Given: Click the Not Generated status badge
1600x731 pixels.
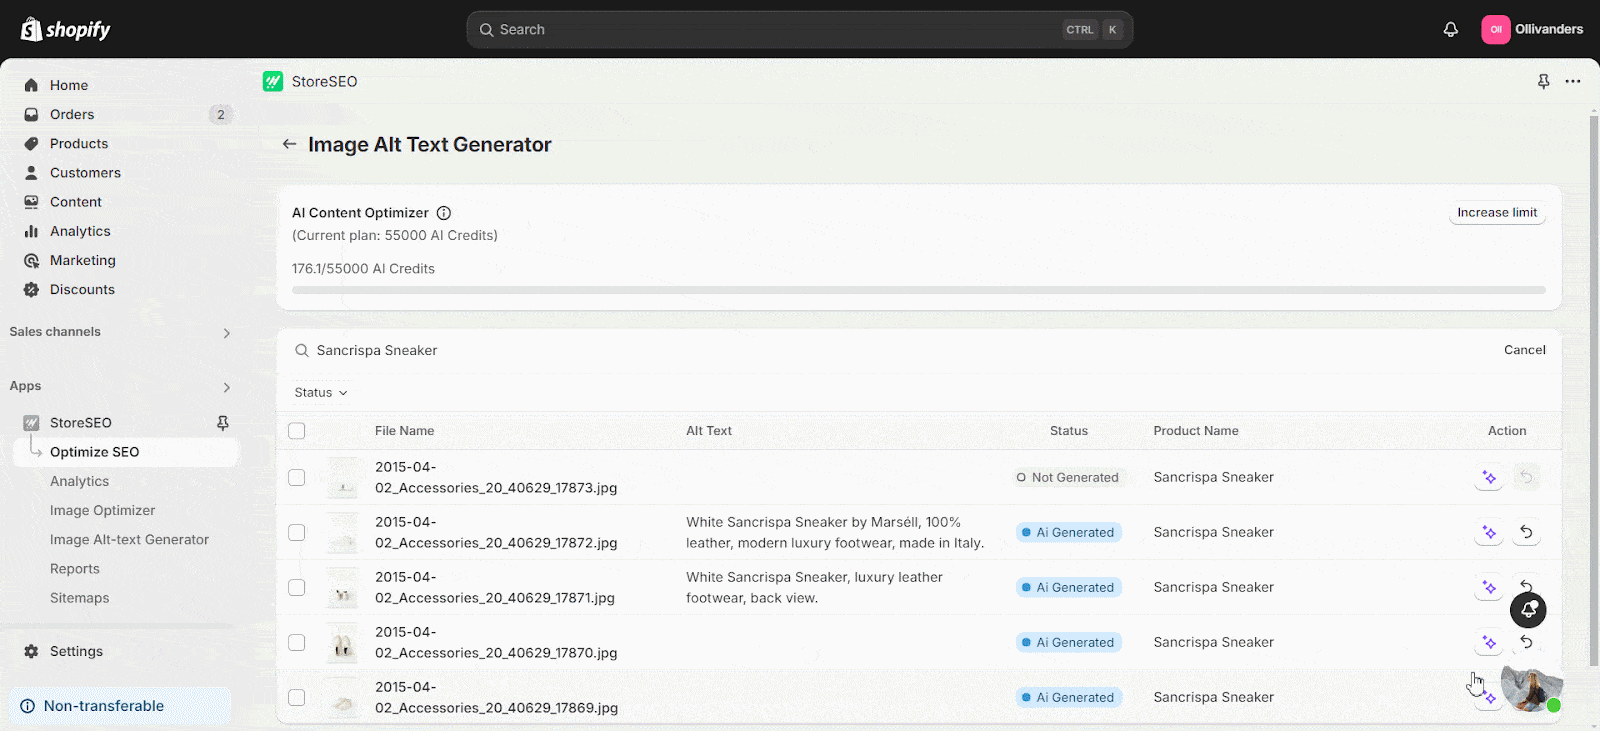Looking at the screenshot, I should (x=1068, y=478).
